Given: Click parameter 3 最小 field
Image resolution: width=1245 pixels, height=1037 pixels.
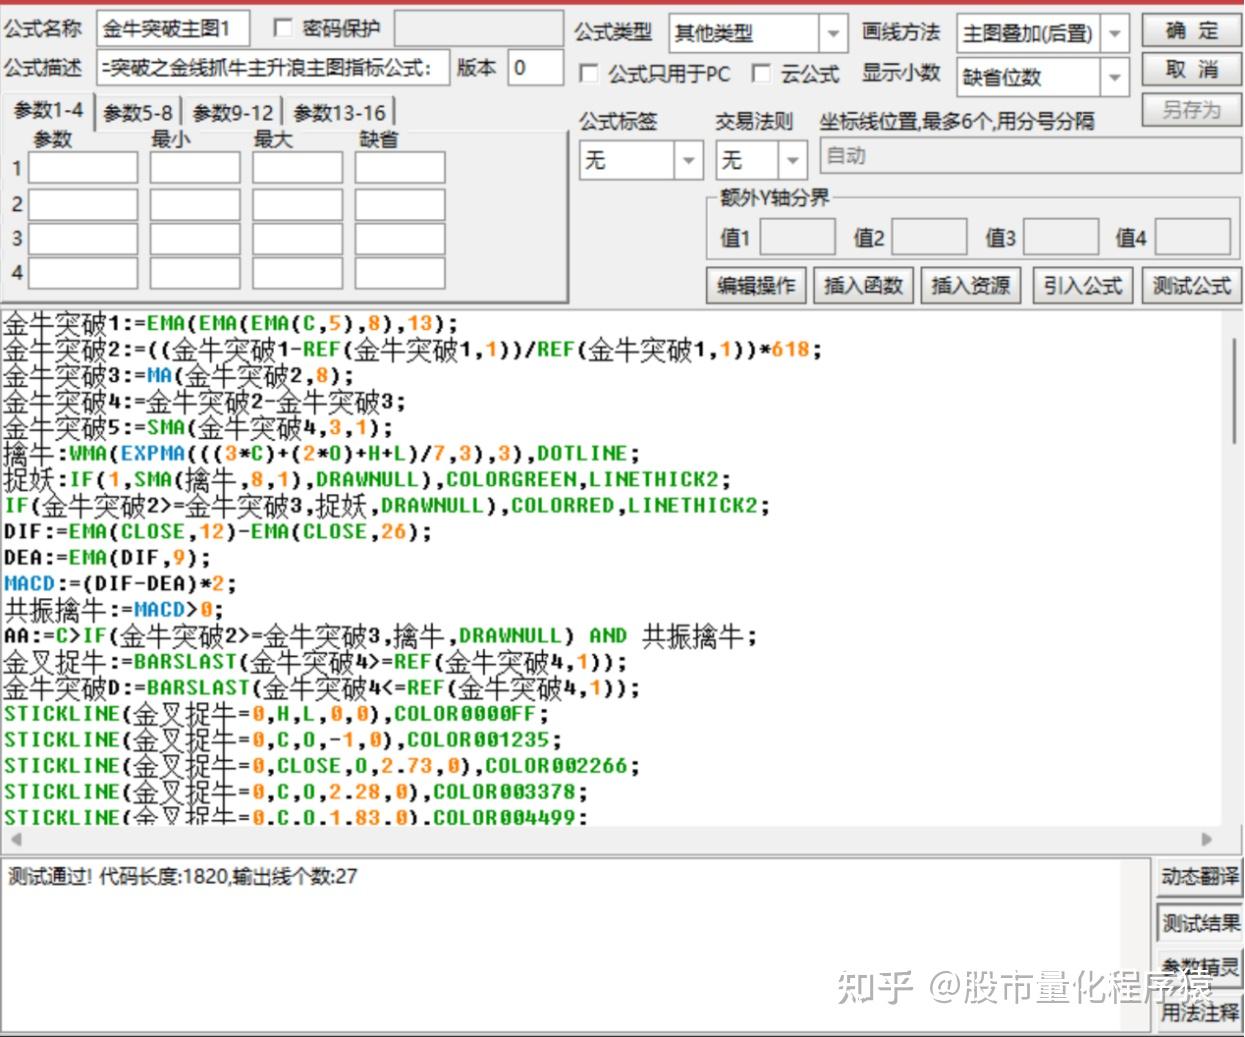Looking at the screenshot, I should (195, 238).
